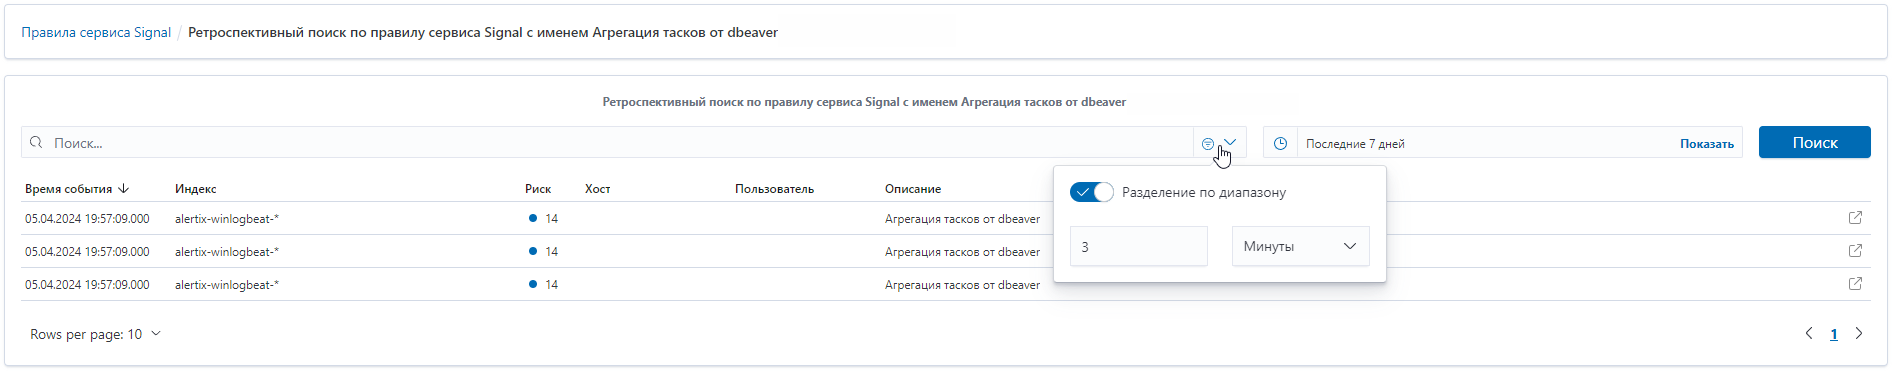The width and height of the screenshot is (1892, 371).
Task: Select third row timestamp 05.04.2024 19:57:09.000
Action: (87, 285)
